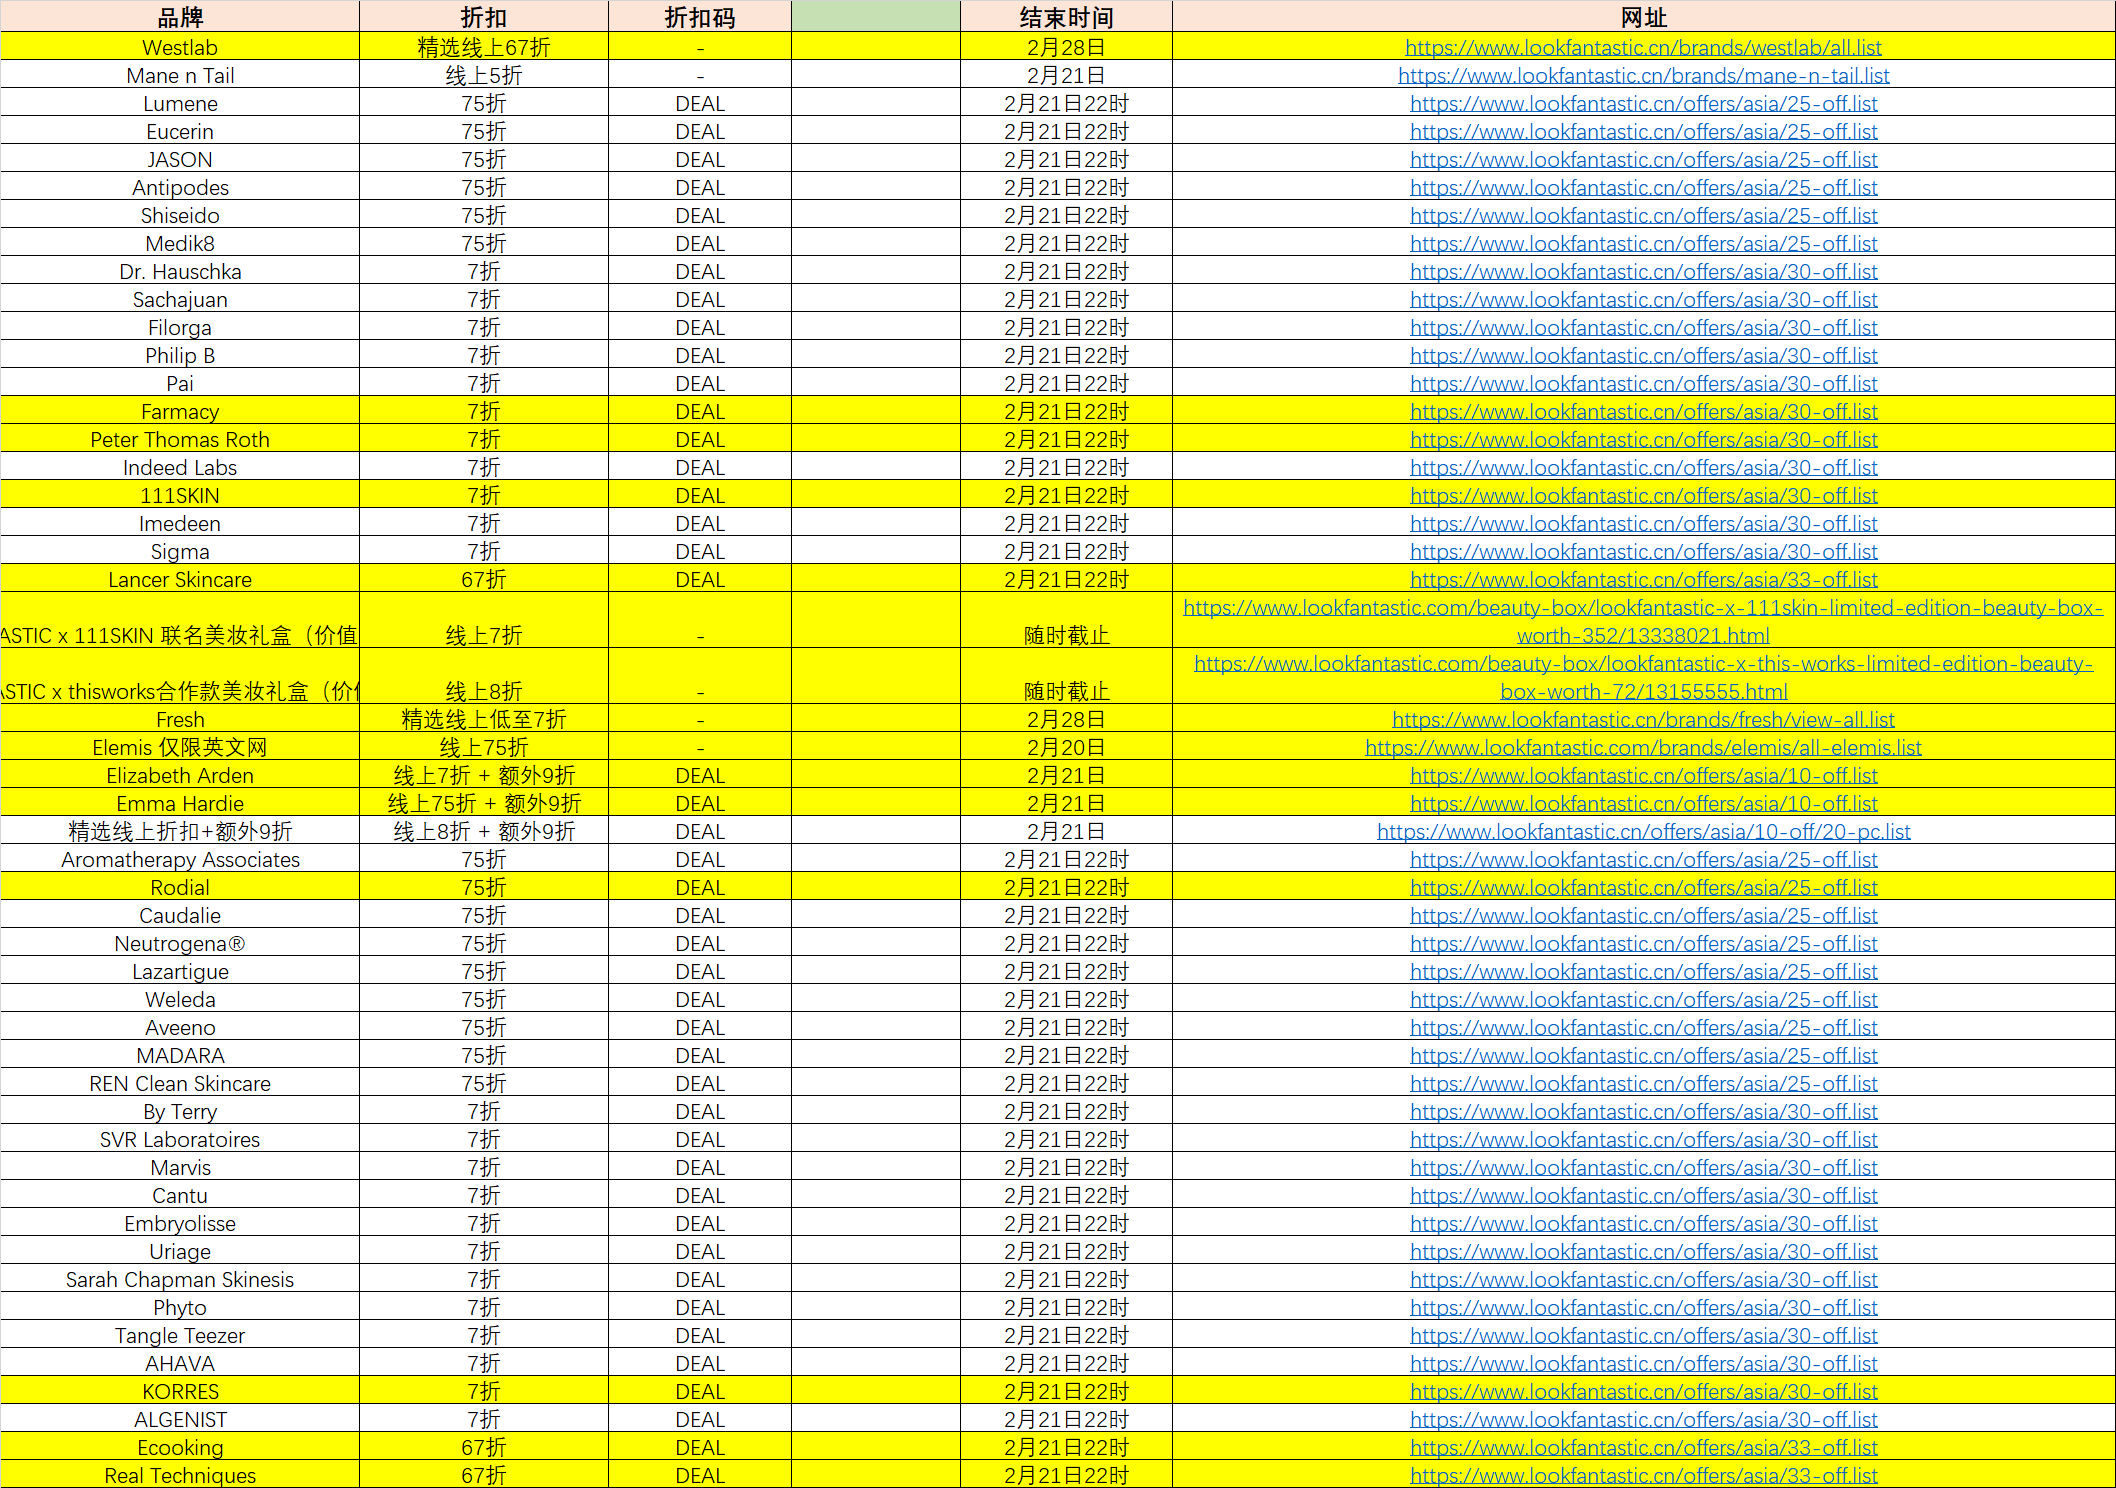Select the Antipodes brand cell
The width and height of the screenshot is (2116, 1488).
click(180, 187)
